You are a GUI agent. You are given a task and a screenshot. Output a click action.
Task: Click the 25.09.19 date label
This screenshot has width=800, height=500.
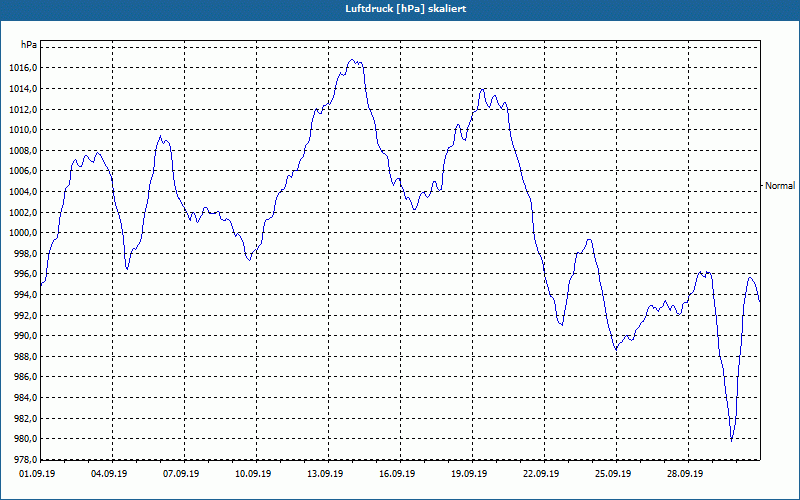[613, 473]
